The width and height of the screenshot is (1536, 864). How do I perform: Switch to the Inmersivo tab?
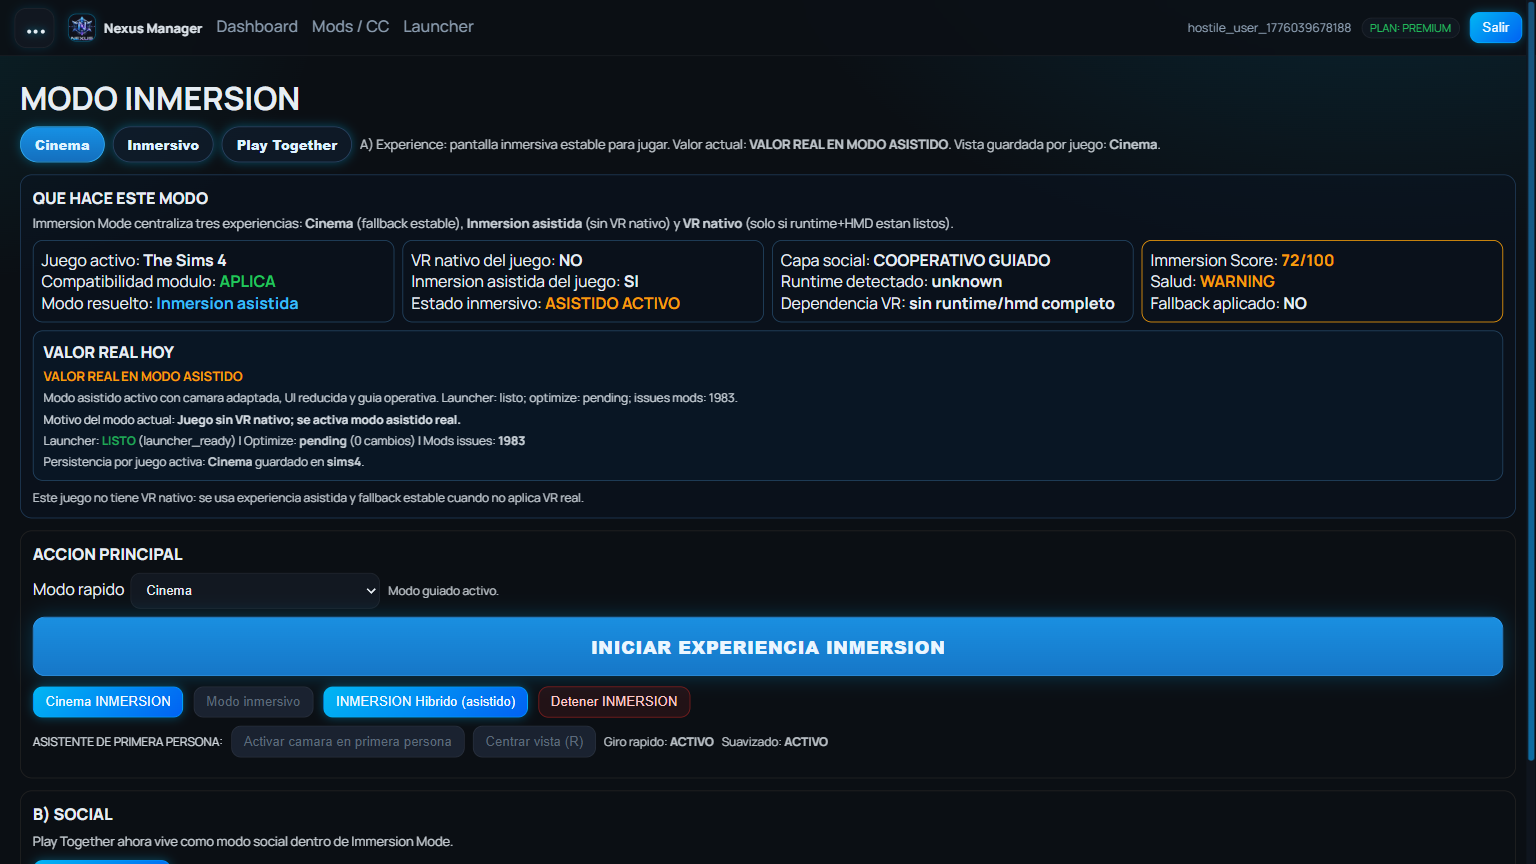pyautogui.click(x=163, y=145)
